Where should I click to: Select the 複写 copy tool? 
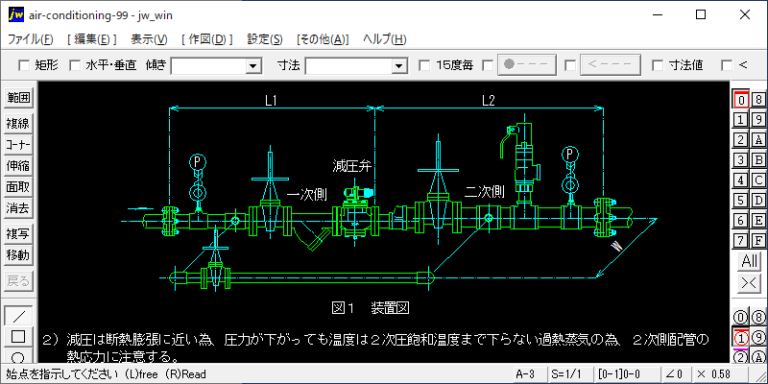[x=18, y=234]
